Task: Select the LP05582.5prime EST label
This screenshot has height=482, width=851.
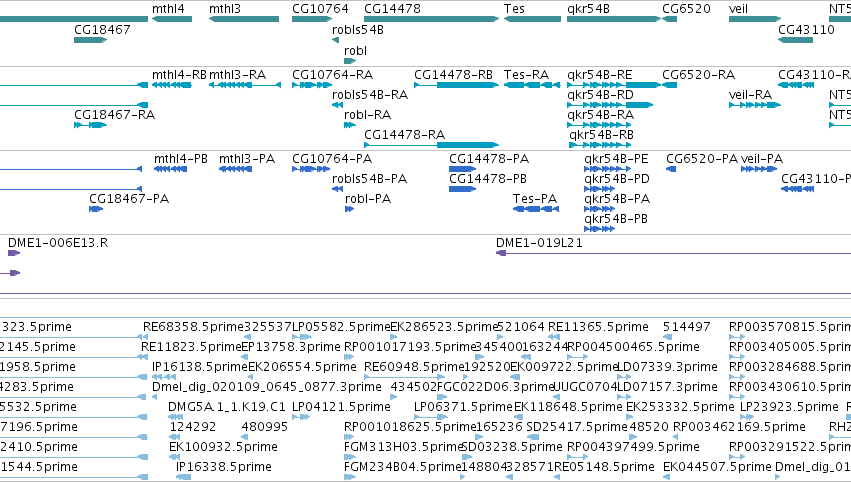Action: point(341,327)
